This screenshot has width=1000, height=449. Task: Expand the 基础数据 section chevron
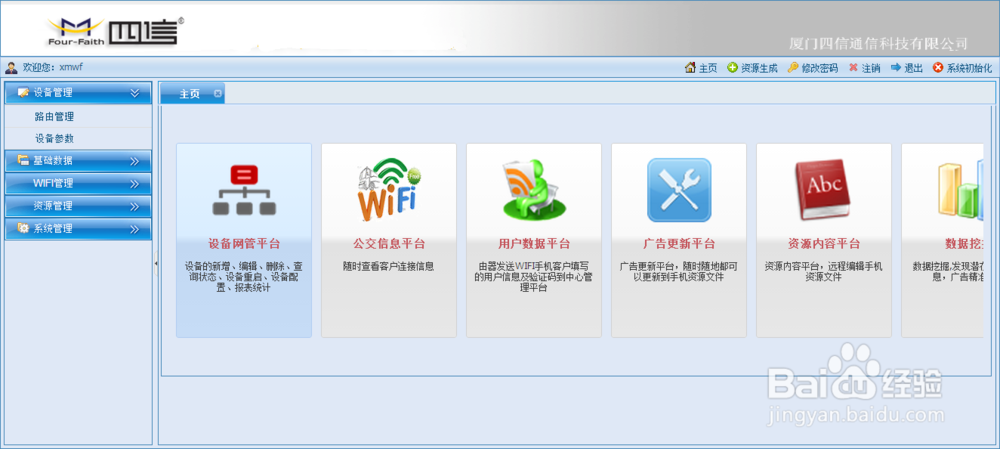tap(135, 161)
